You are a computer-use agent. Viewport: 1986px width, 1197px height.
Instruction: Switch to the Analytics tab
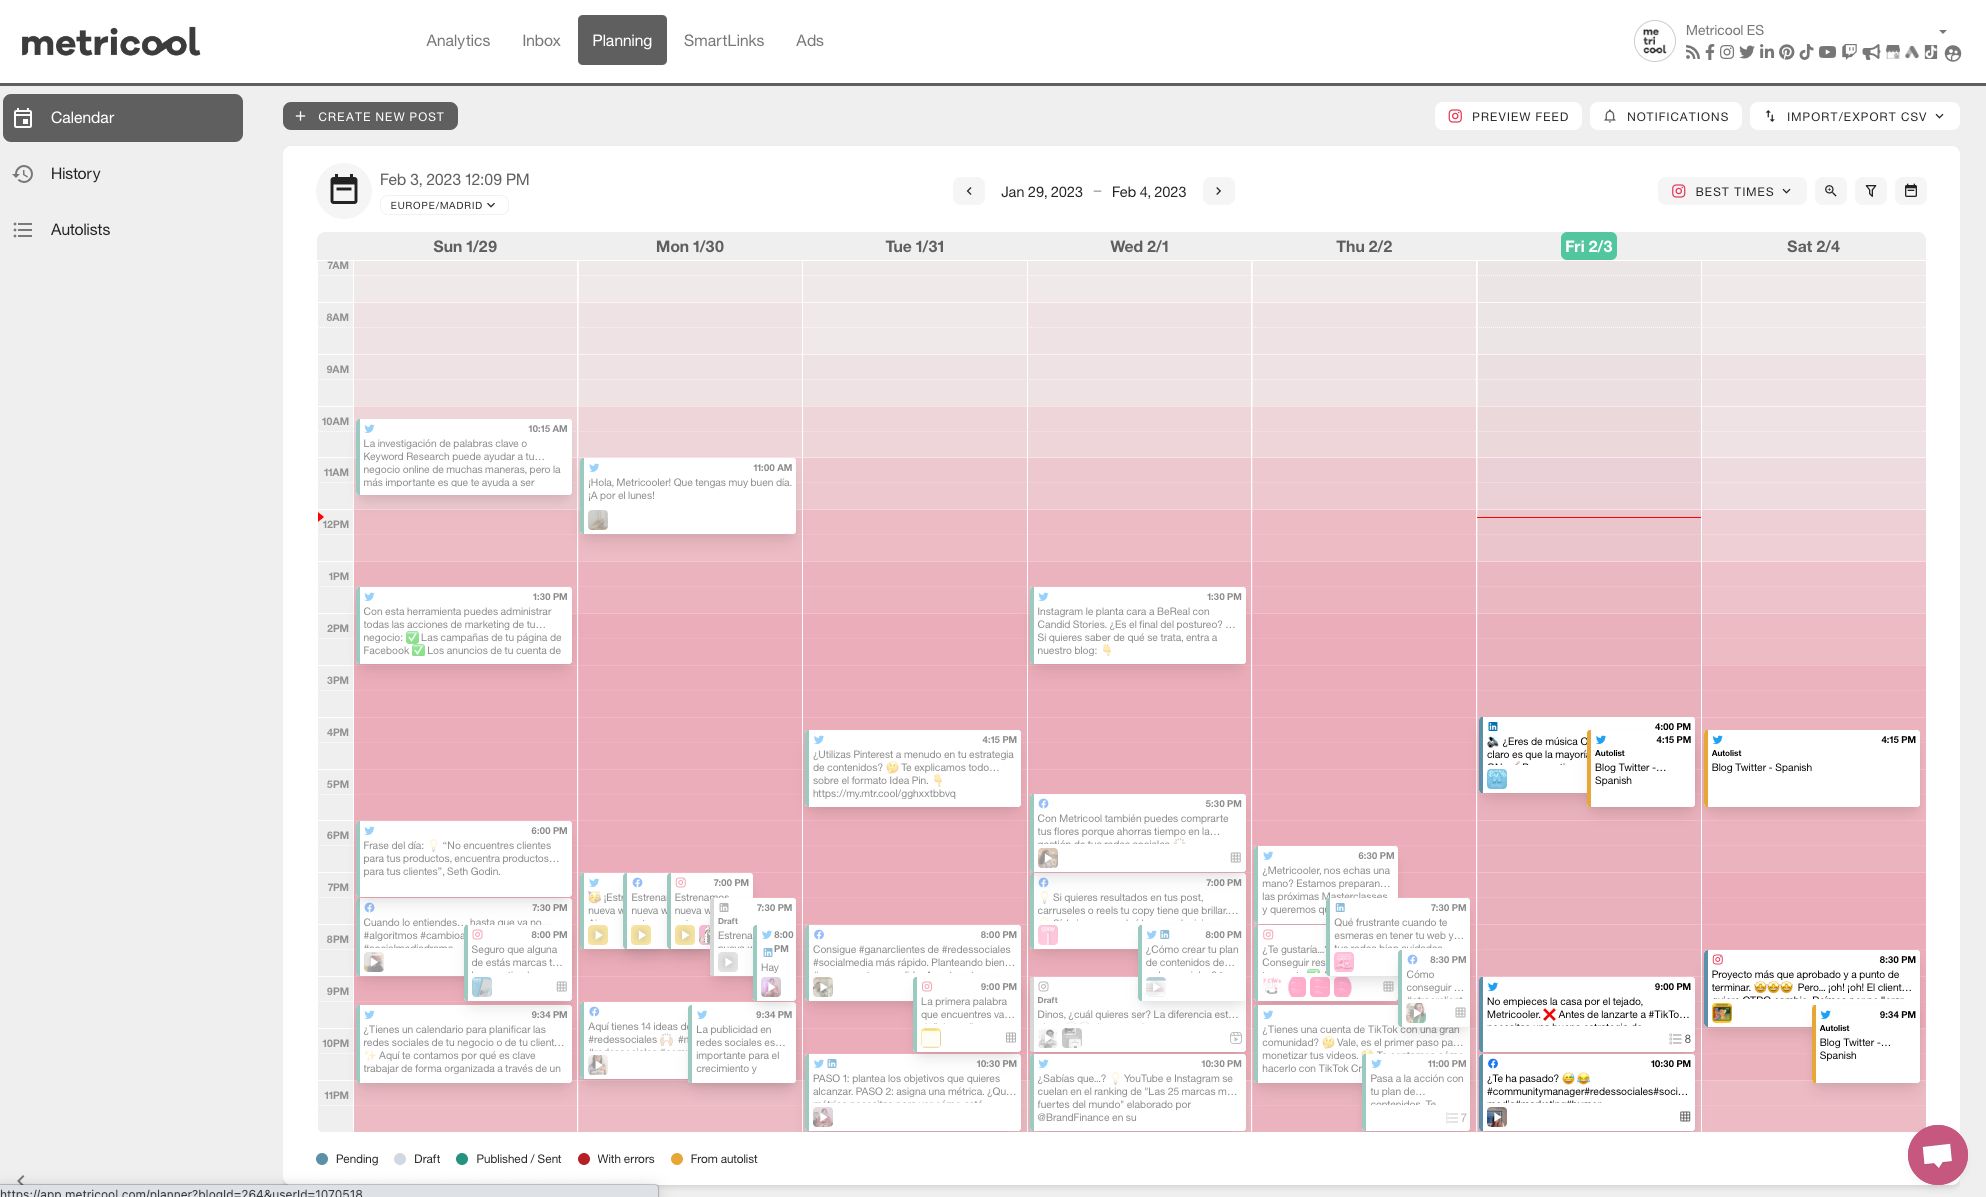(x=458, y=40)
